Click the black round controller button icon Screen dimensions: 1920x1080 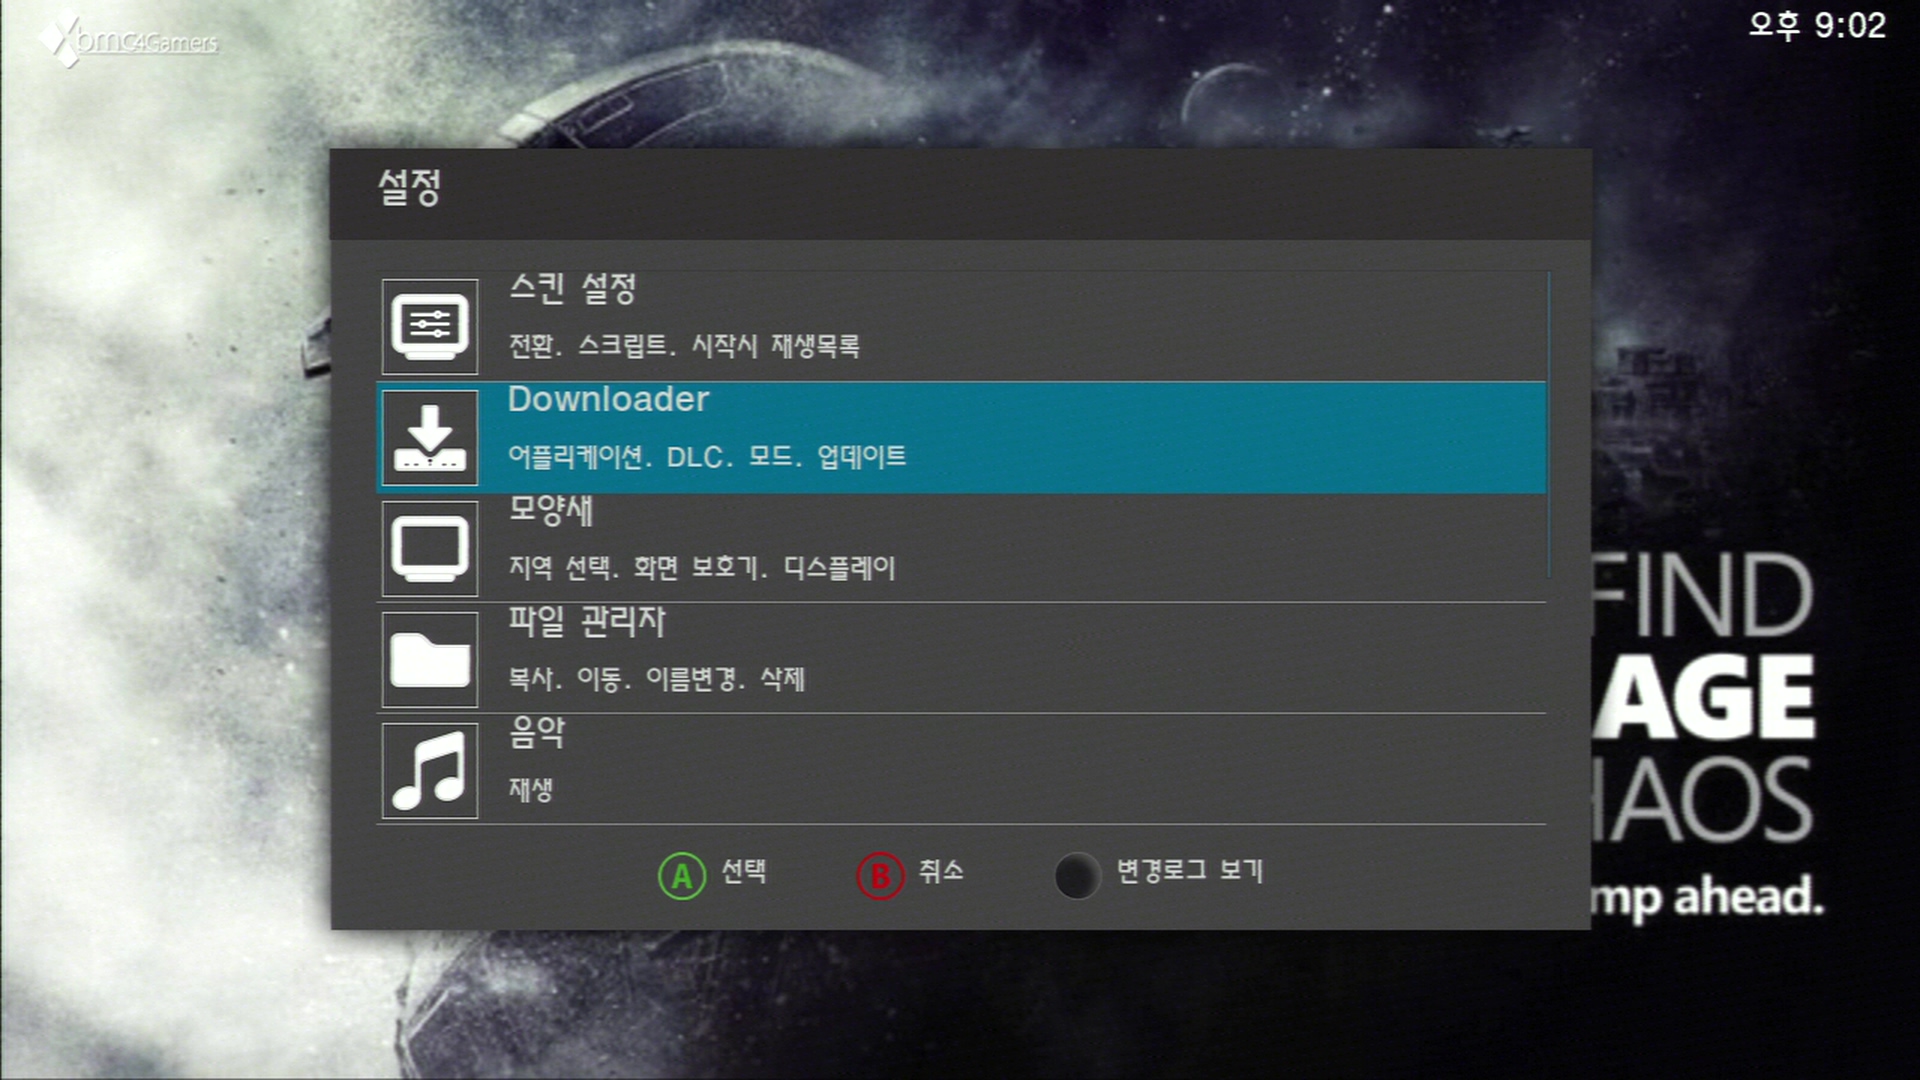click(x=1077, y=876)
